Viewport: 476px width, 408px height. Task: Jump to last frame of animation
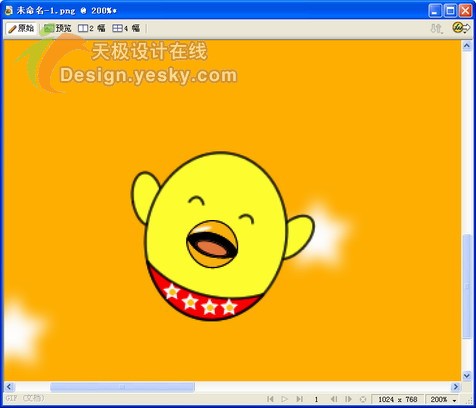click(300, 399)
